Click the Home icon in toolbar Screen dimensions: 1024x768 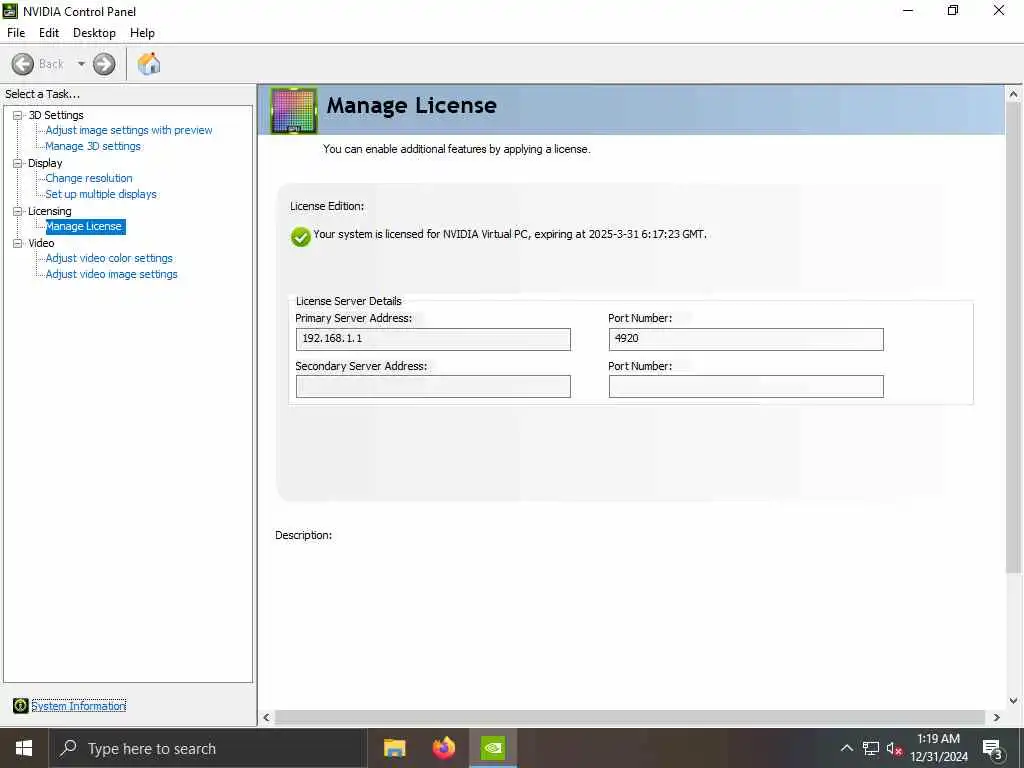[149, 64]
